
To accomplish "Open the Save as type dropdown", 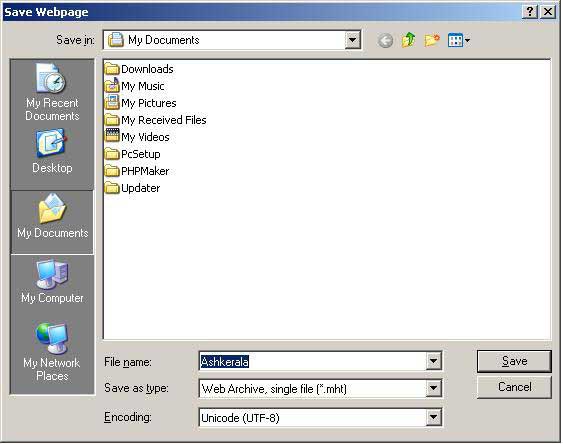I will pos(433,388).
